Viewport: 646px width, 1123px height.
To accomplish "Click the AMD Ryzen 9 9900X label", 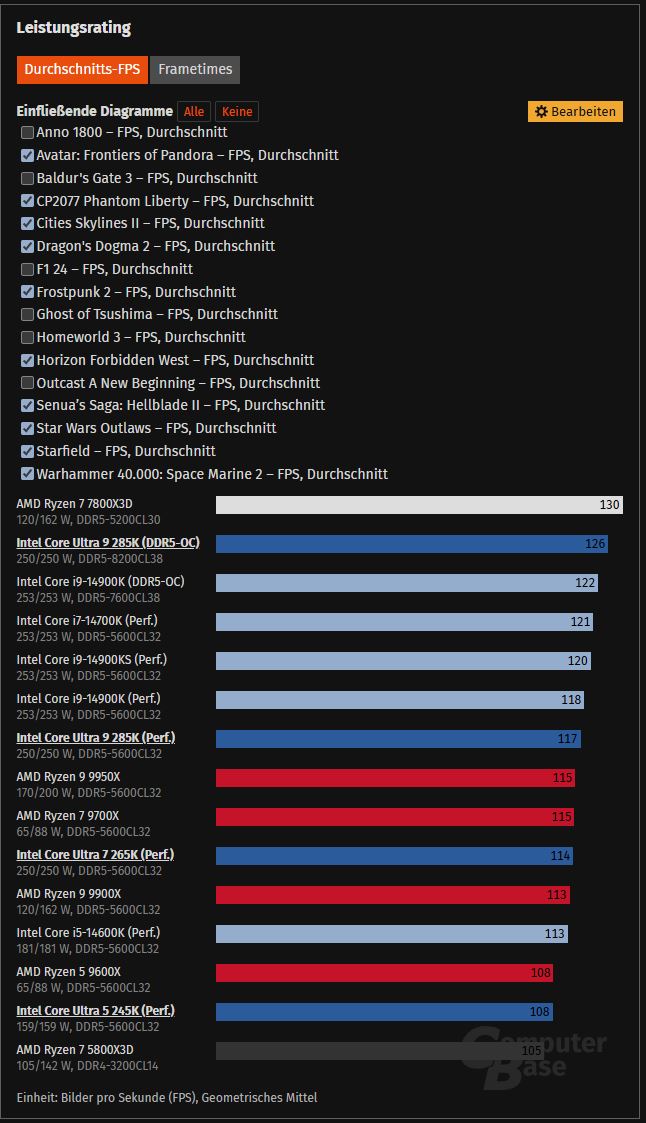I will pyautogui.click(x=69, y=894).
